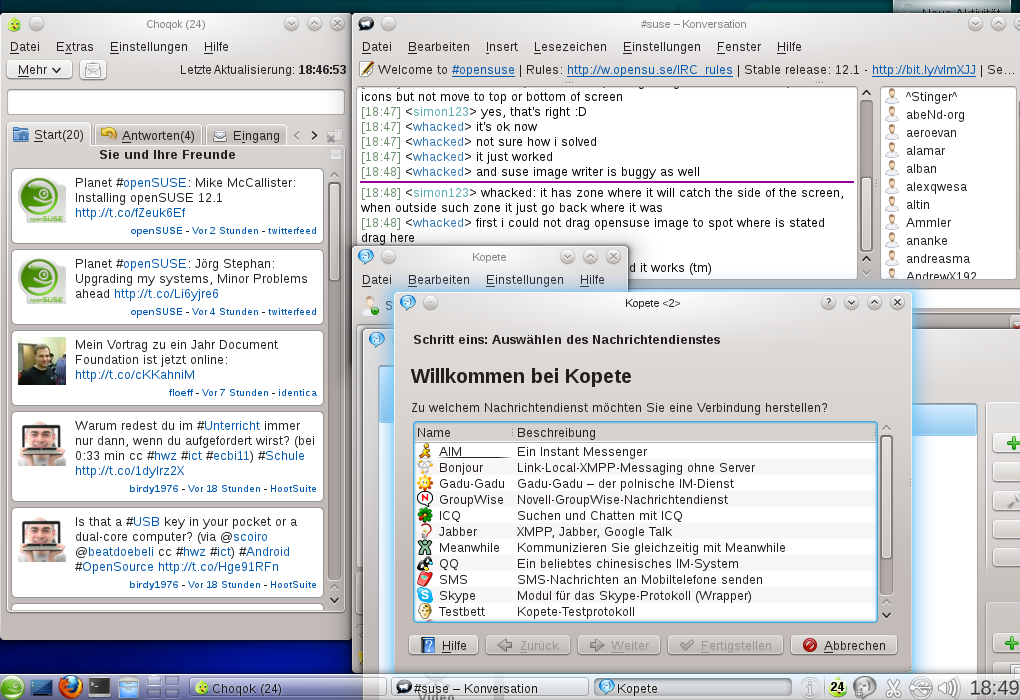Pick the GroupWise protocol icon
The height and width of the screenshot is (700, 1020).
pyautogui.click(x=425, y=499)
